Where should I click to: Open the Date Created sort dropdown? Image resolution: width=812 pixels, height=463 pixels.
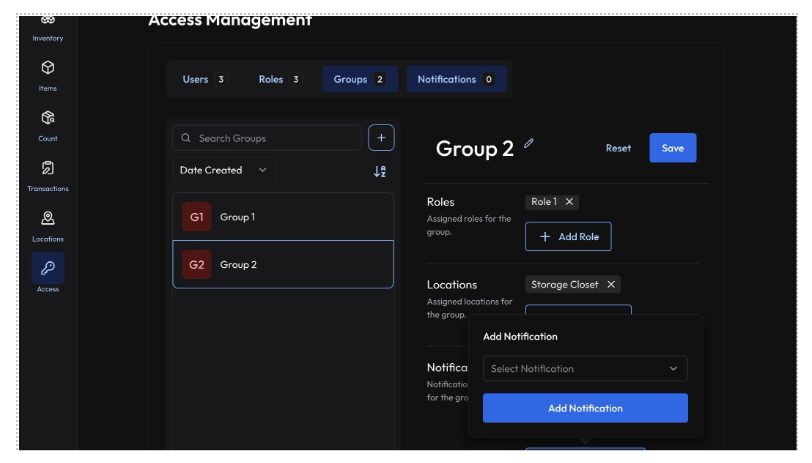pyautogui.click(x=224, y=170)
